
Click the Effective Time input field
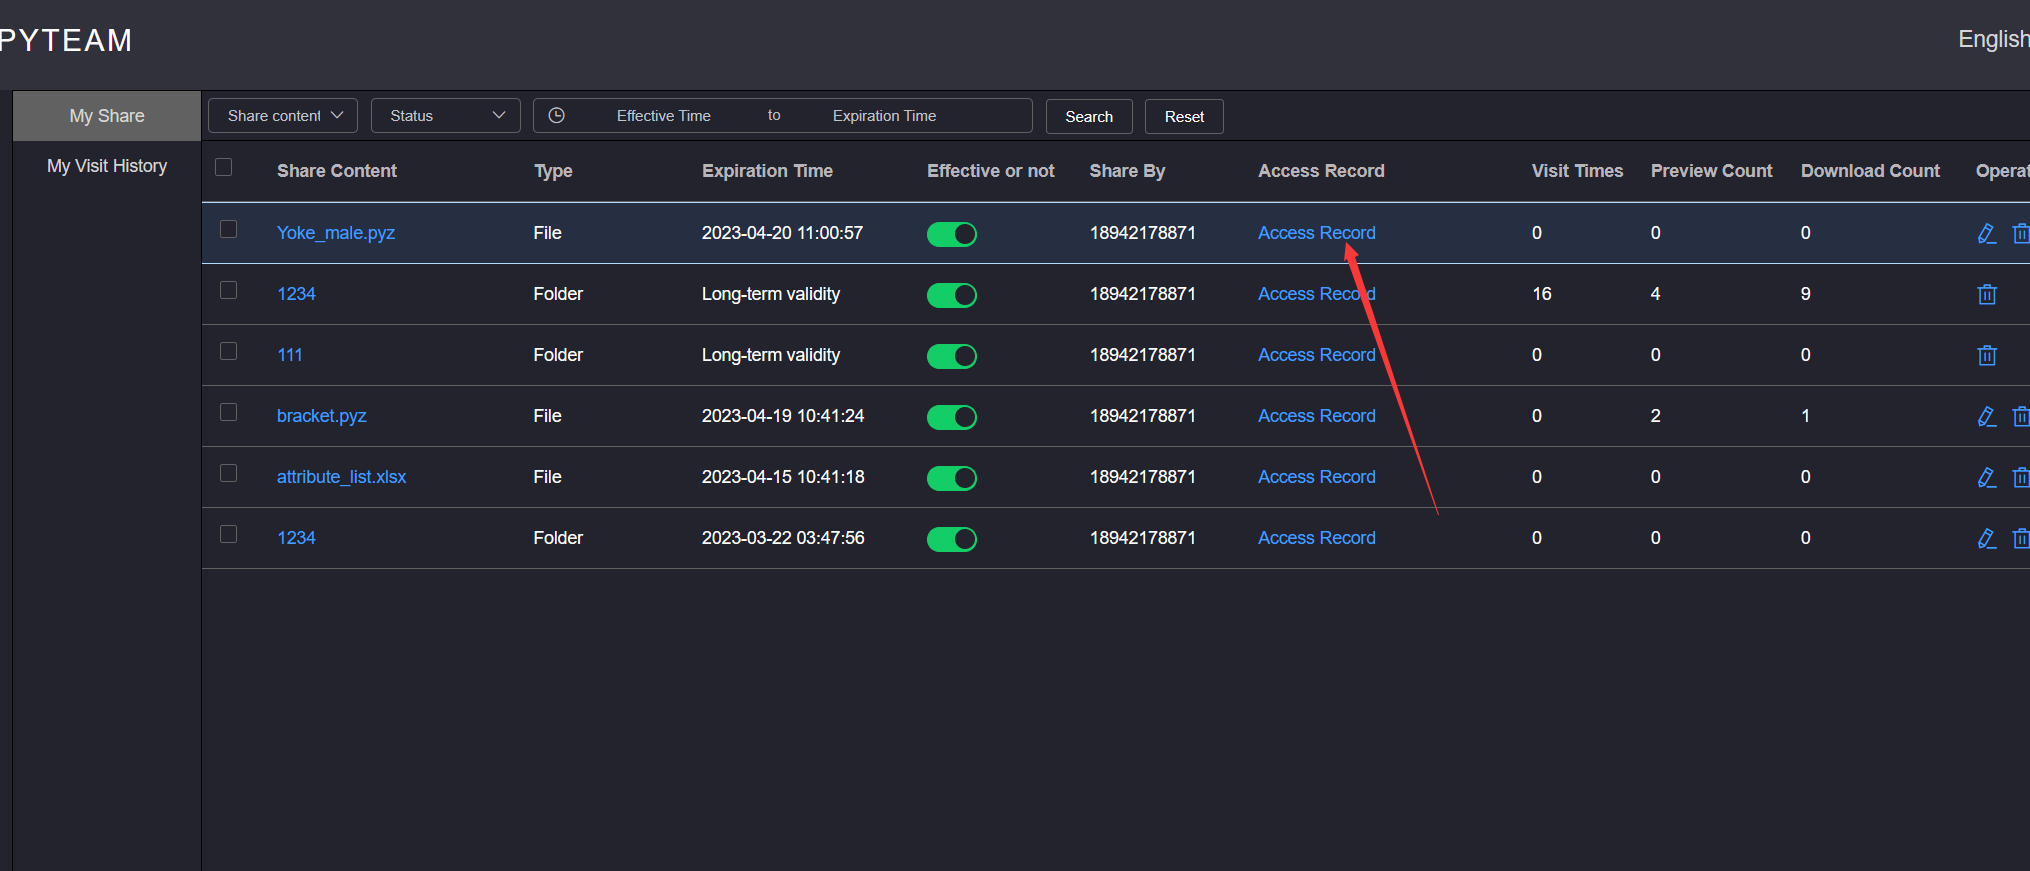pyautogui.click(x=664, y=116)
